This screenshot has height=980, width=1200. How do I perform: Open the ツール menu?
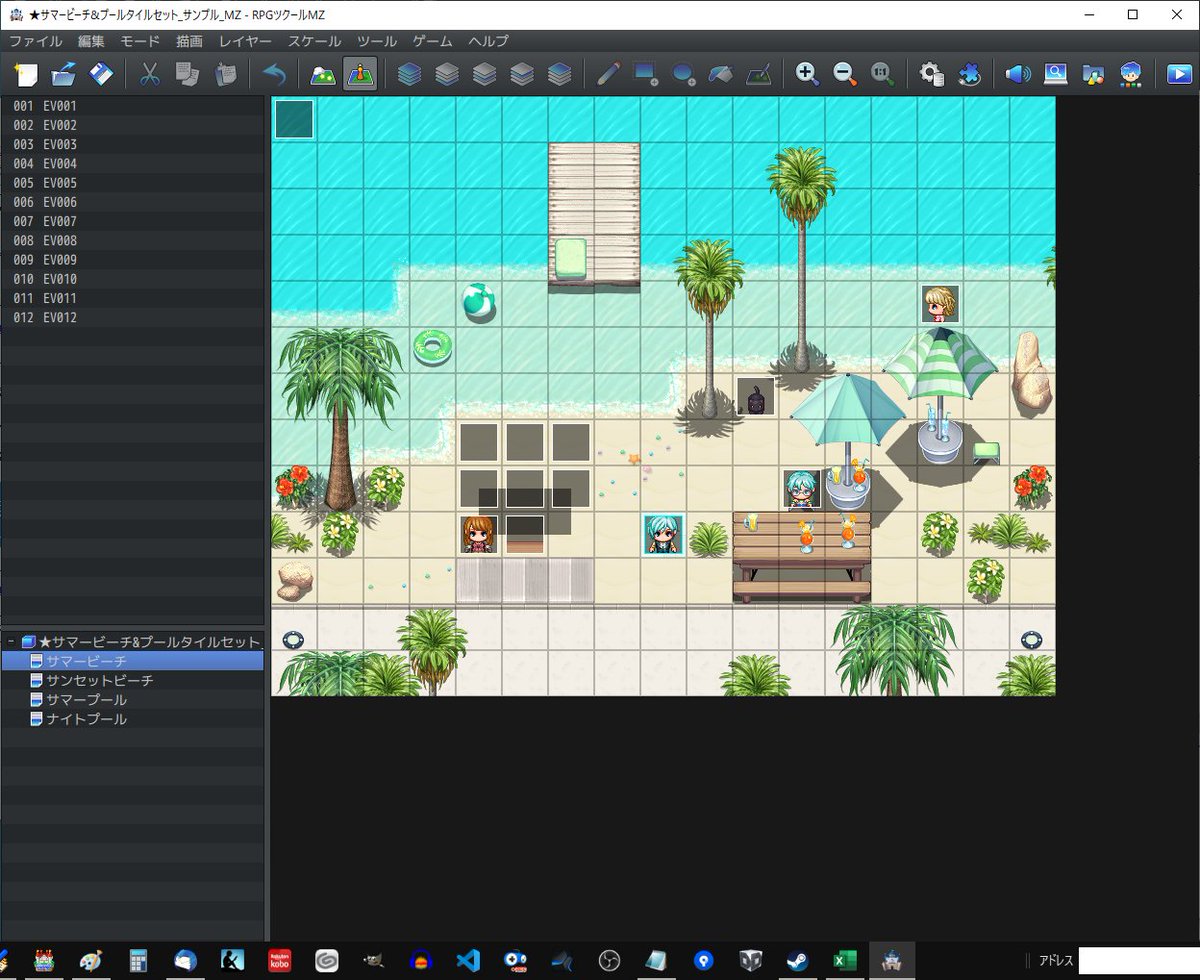click(x=377, y=41)
